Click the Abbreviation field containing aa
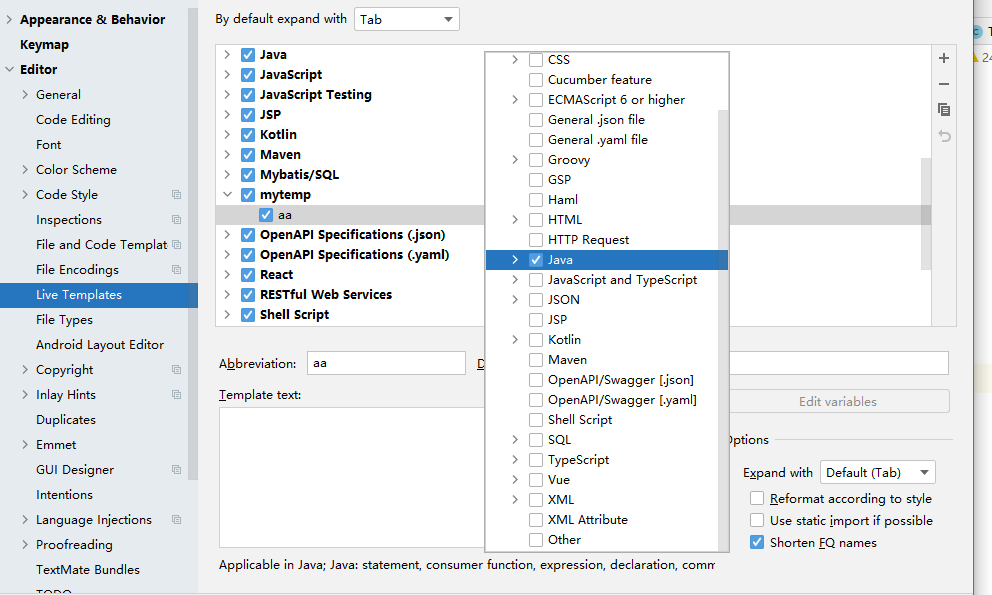Screen dimensions: 992x595 pos(385,364)
